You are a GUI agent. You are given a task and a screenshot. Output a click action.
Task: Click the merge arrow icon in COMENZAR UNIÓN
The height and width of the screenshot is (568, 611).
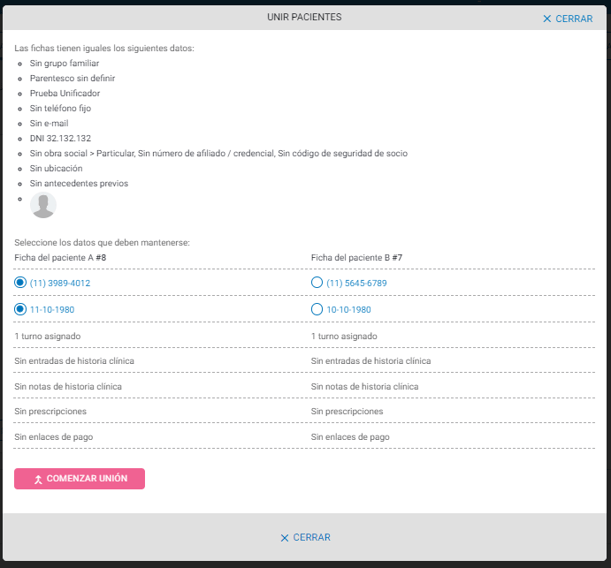38,479
